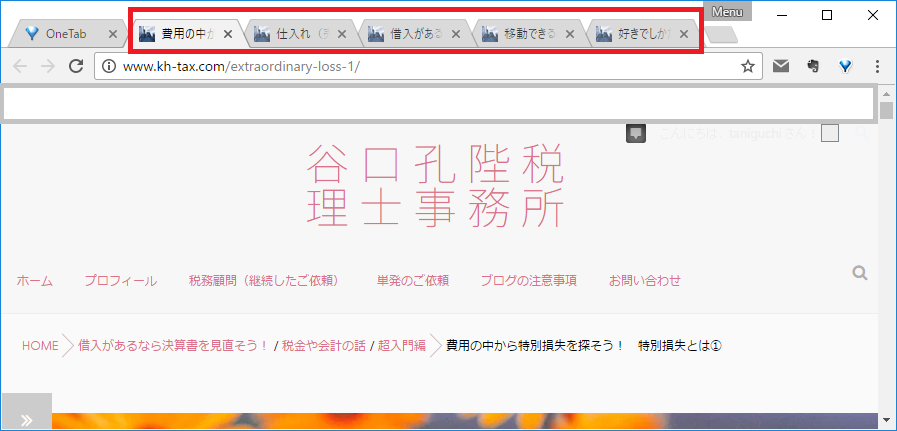Bookmark this page with the star icon
The image size is (897, 431).
(747, 67)
